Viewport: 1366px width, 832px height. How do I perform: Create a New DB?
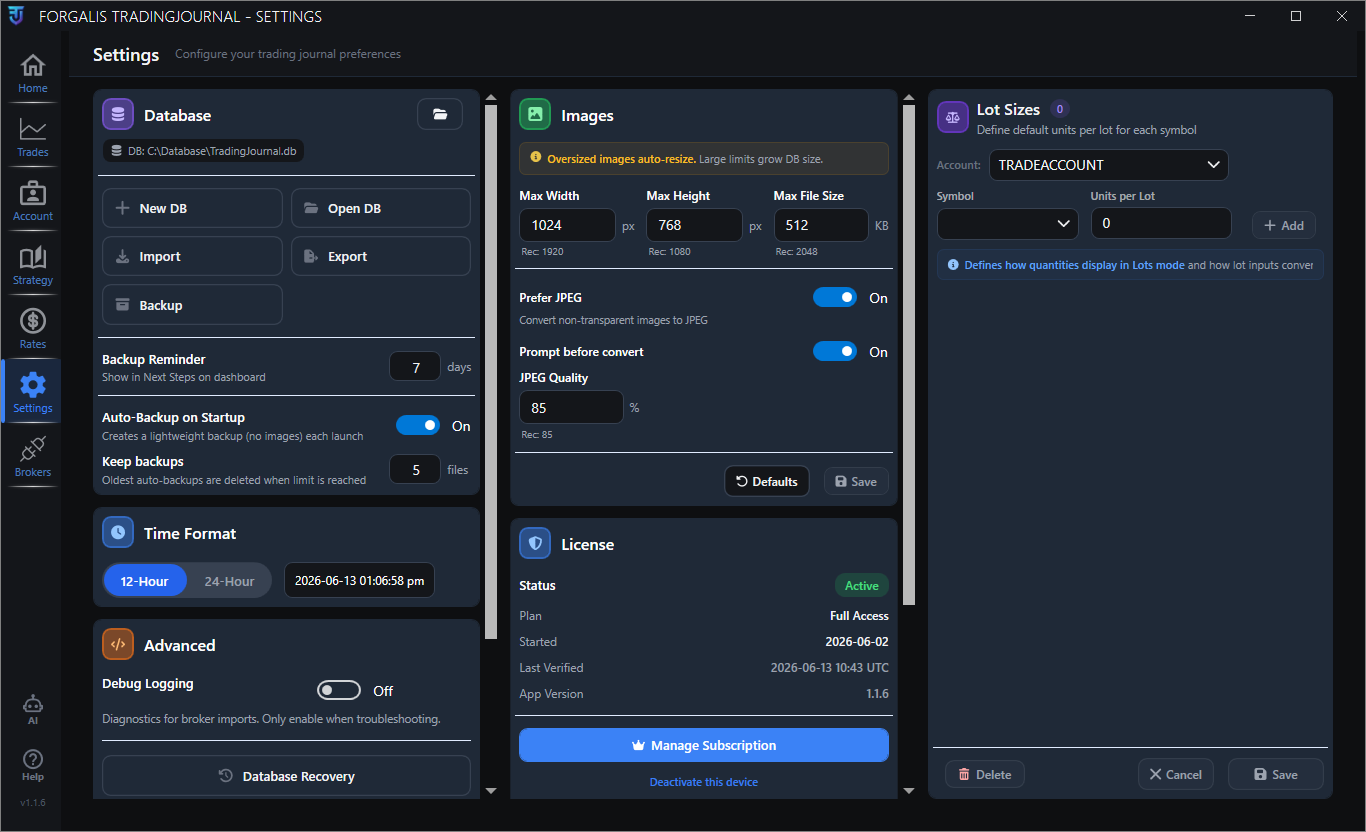coord(192,208)
